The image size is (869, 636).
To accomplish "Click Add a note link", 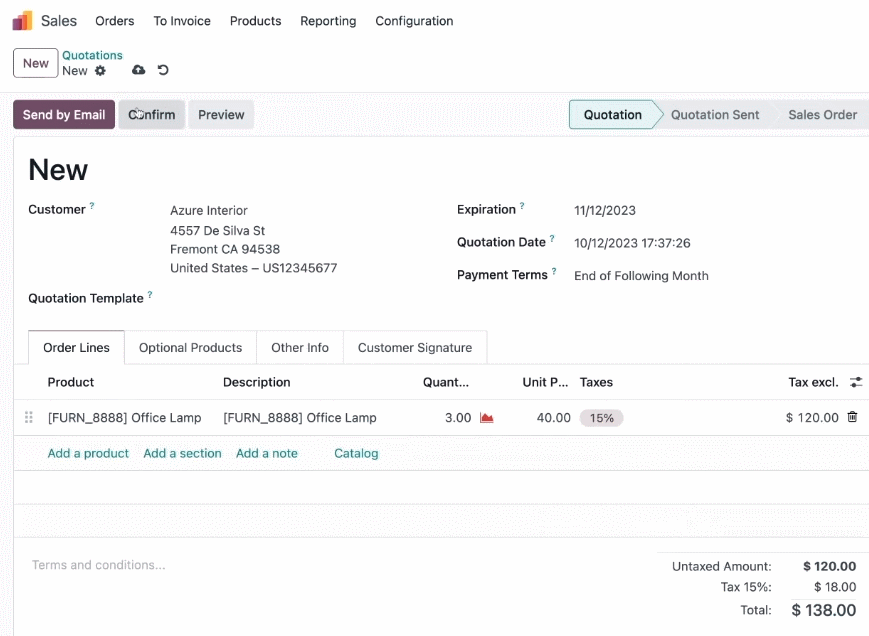I will pos(267,453).
